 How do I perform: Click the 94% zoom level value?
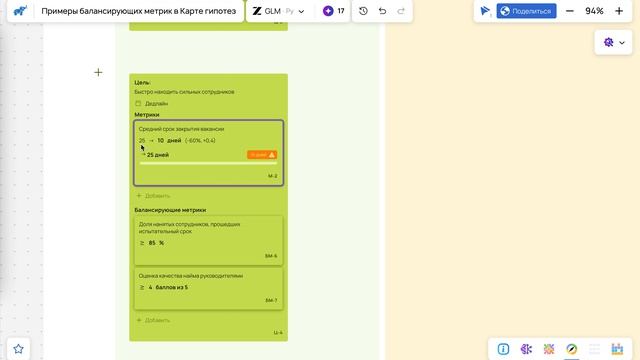pyautogui.click(x=594, y=11)
